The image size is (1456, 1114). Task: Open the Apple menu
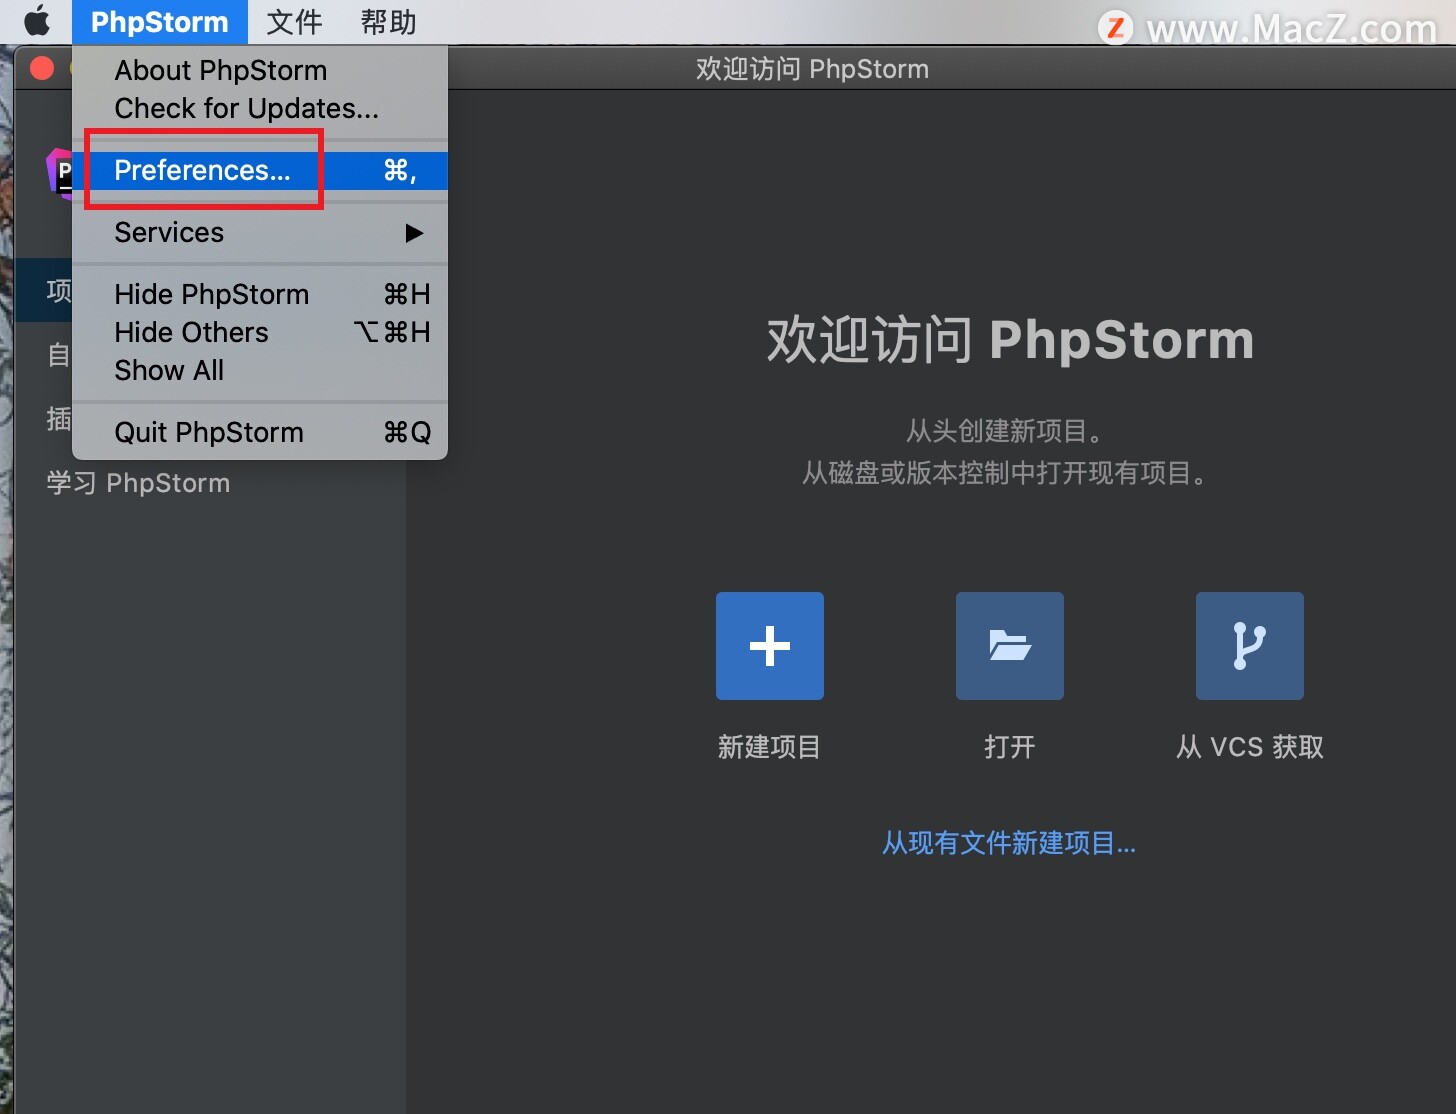click(x=37, y=21)
